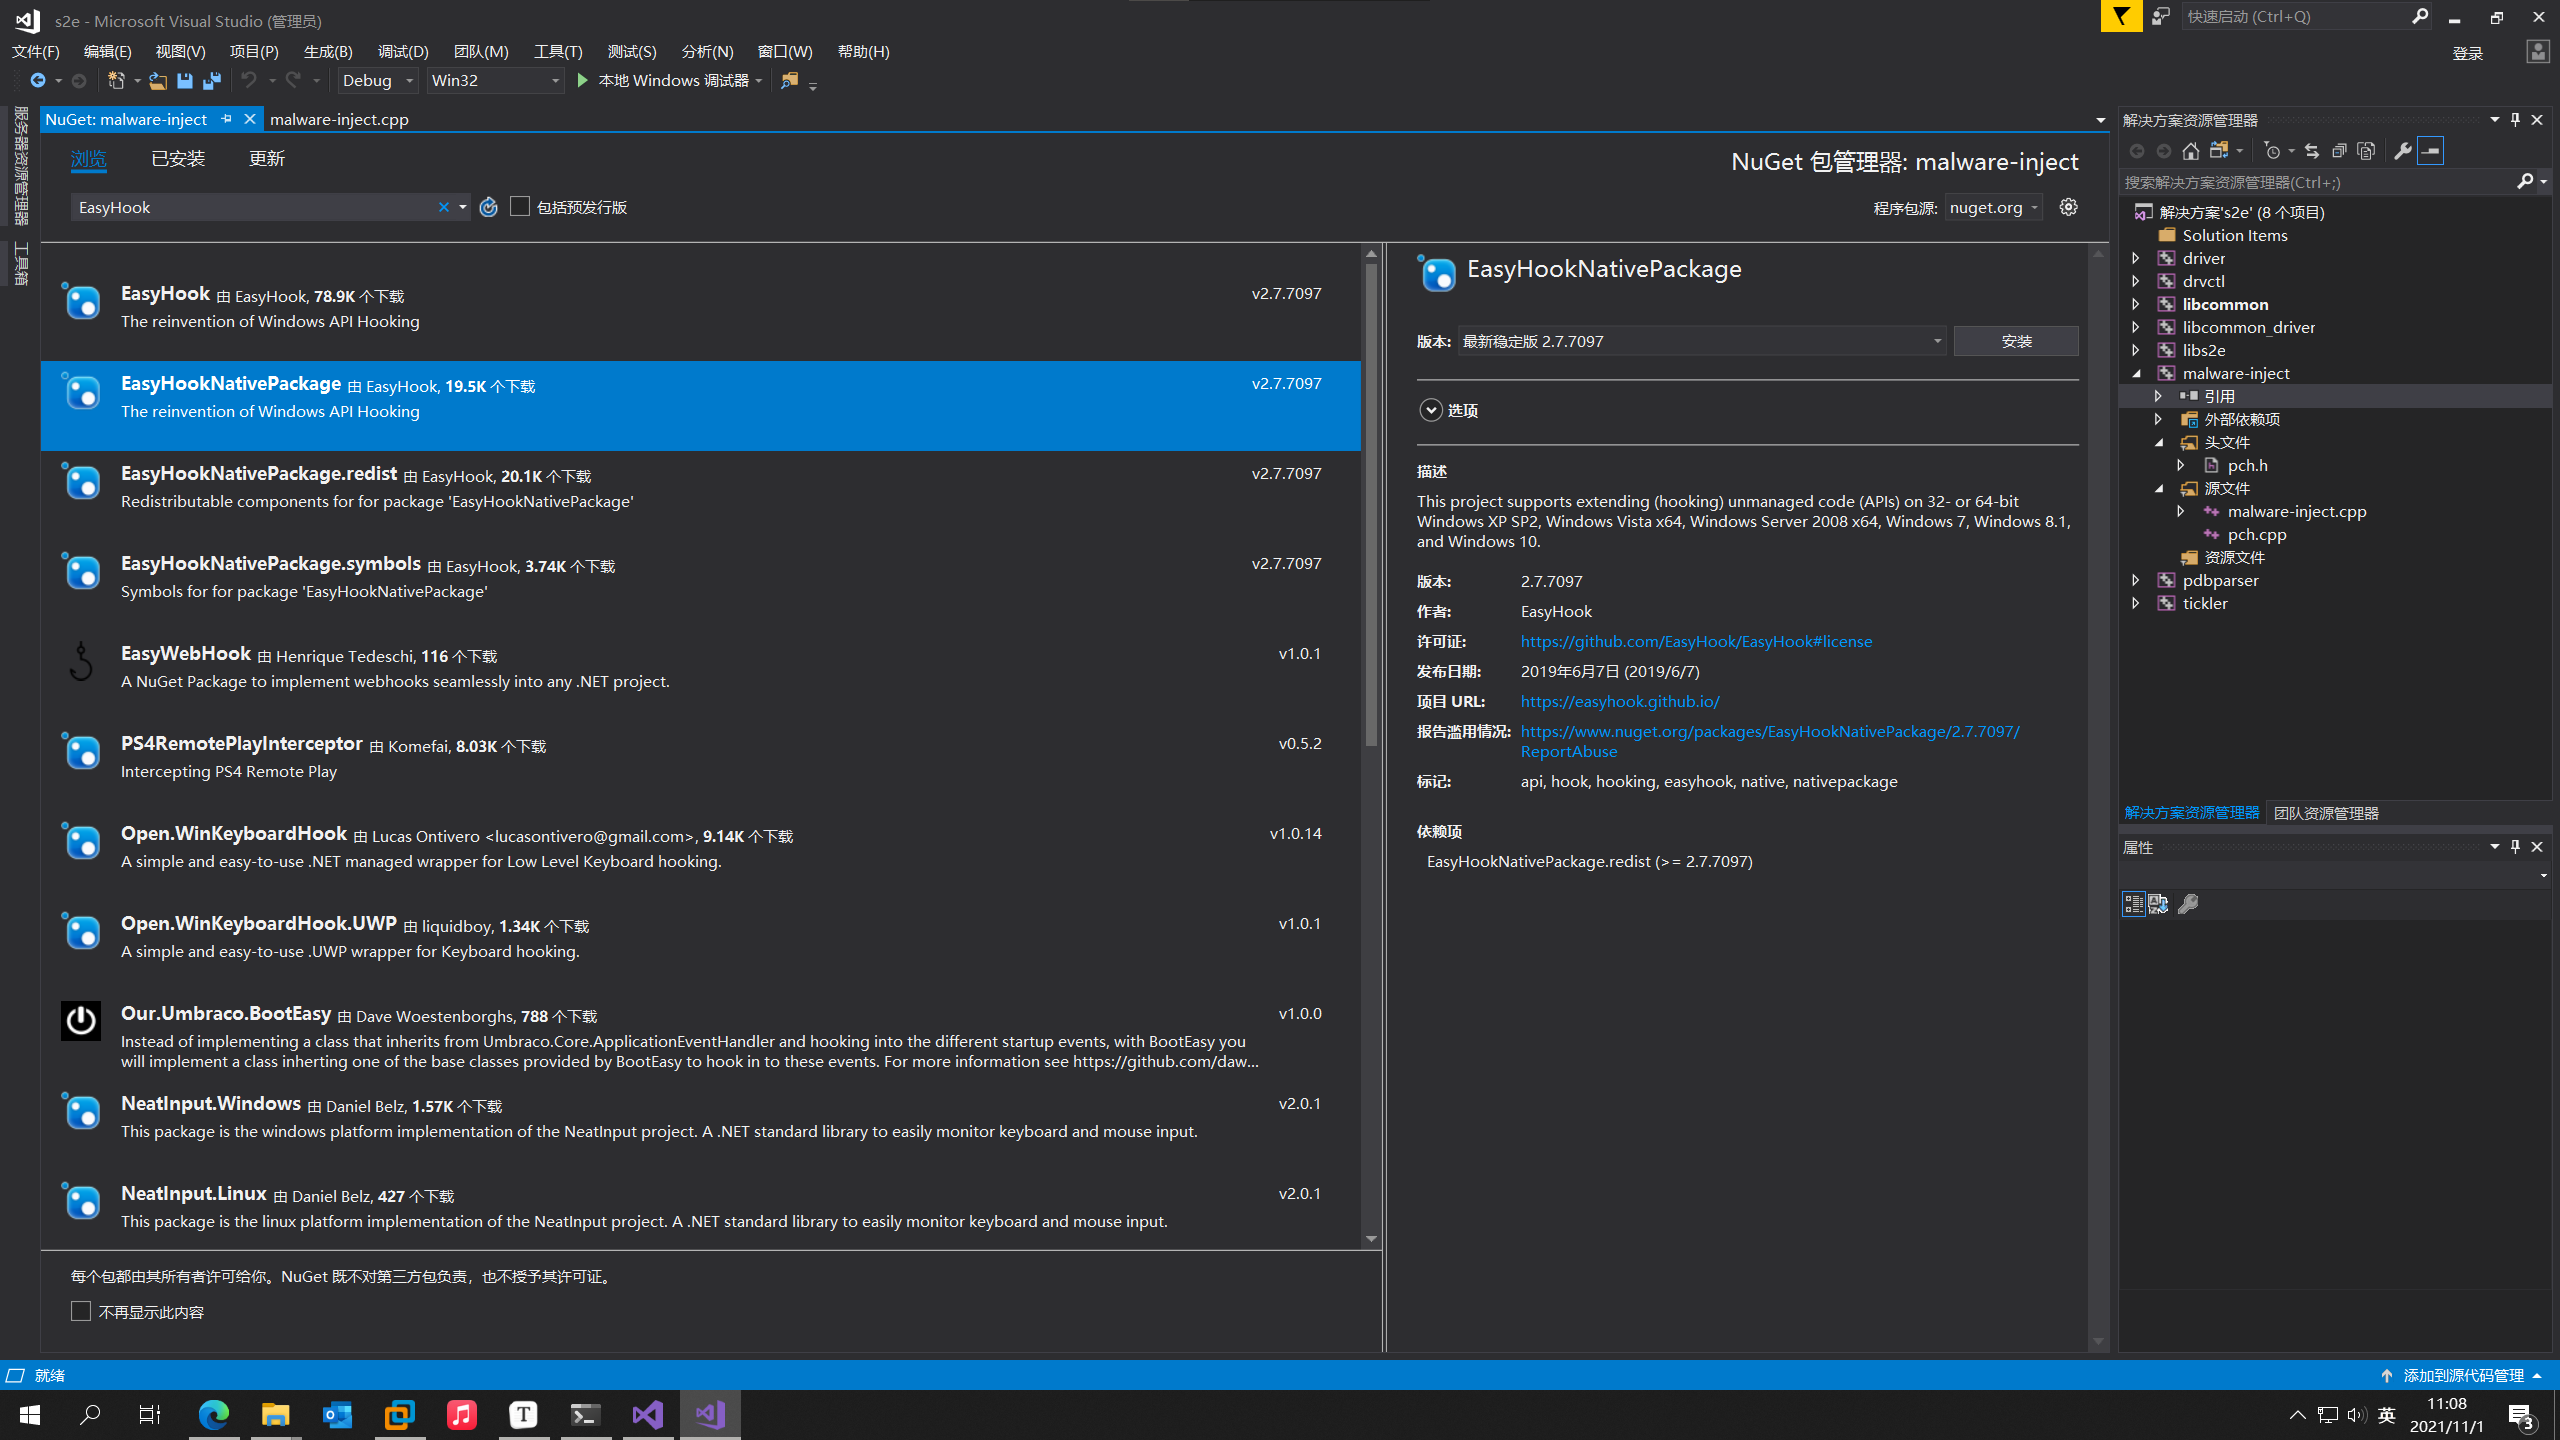Switch to malware-inject.cpp editor tab

pos(339,119)
